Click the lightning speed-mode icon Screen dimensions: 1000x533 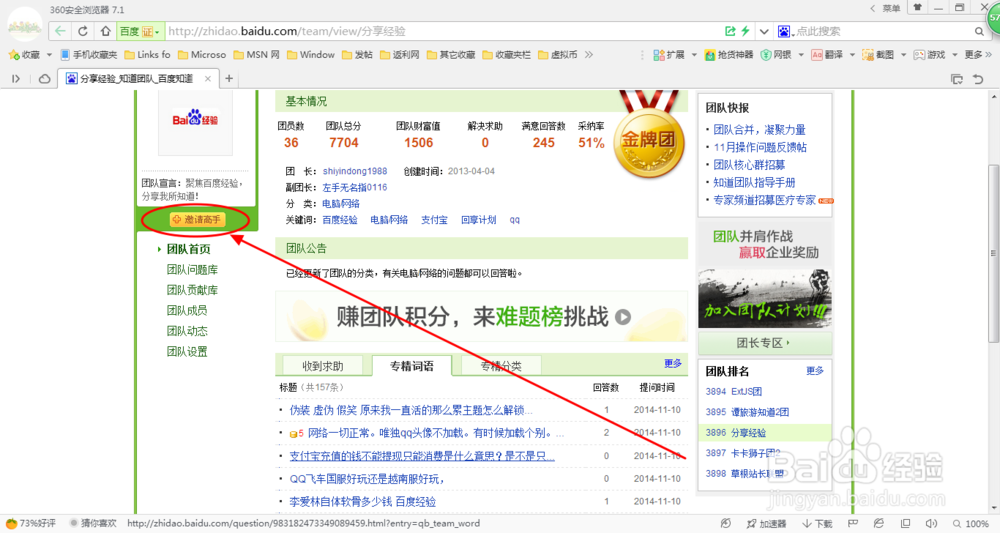click(745, 31)
